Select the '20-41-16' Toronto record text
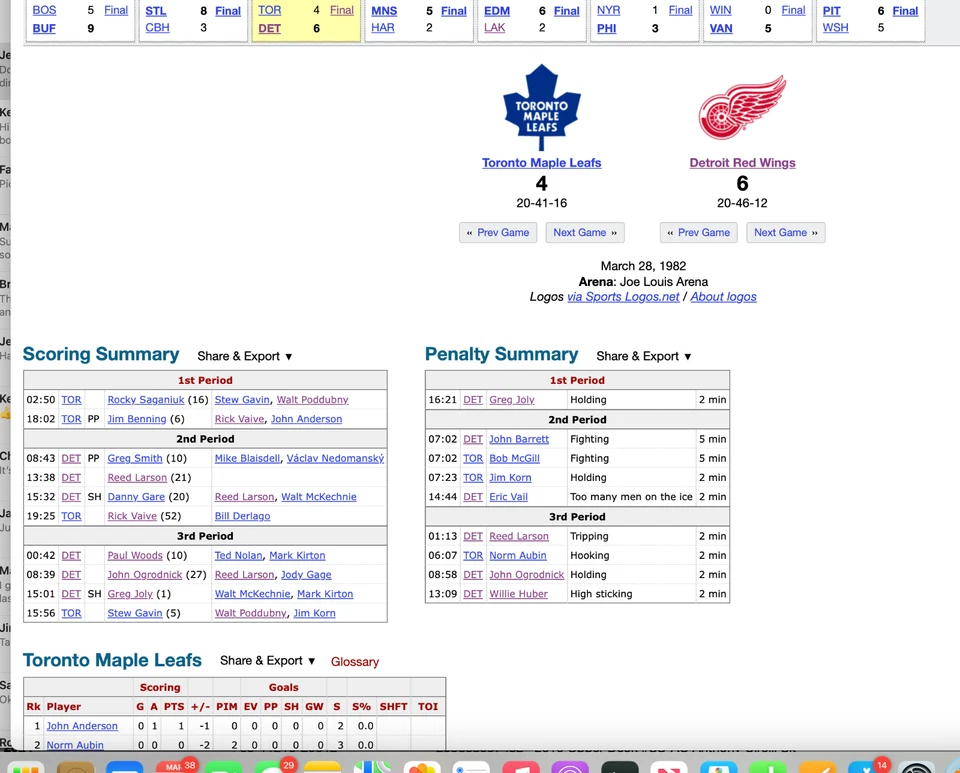This screenshot has height=773, width=960. point(541,203)
